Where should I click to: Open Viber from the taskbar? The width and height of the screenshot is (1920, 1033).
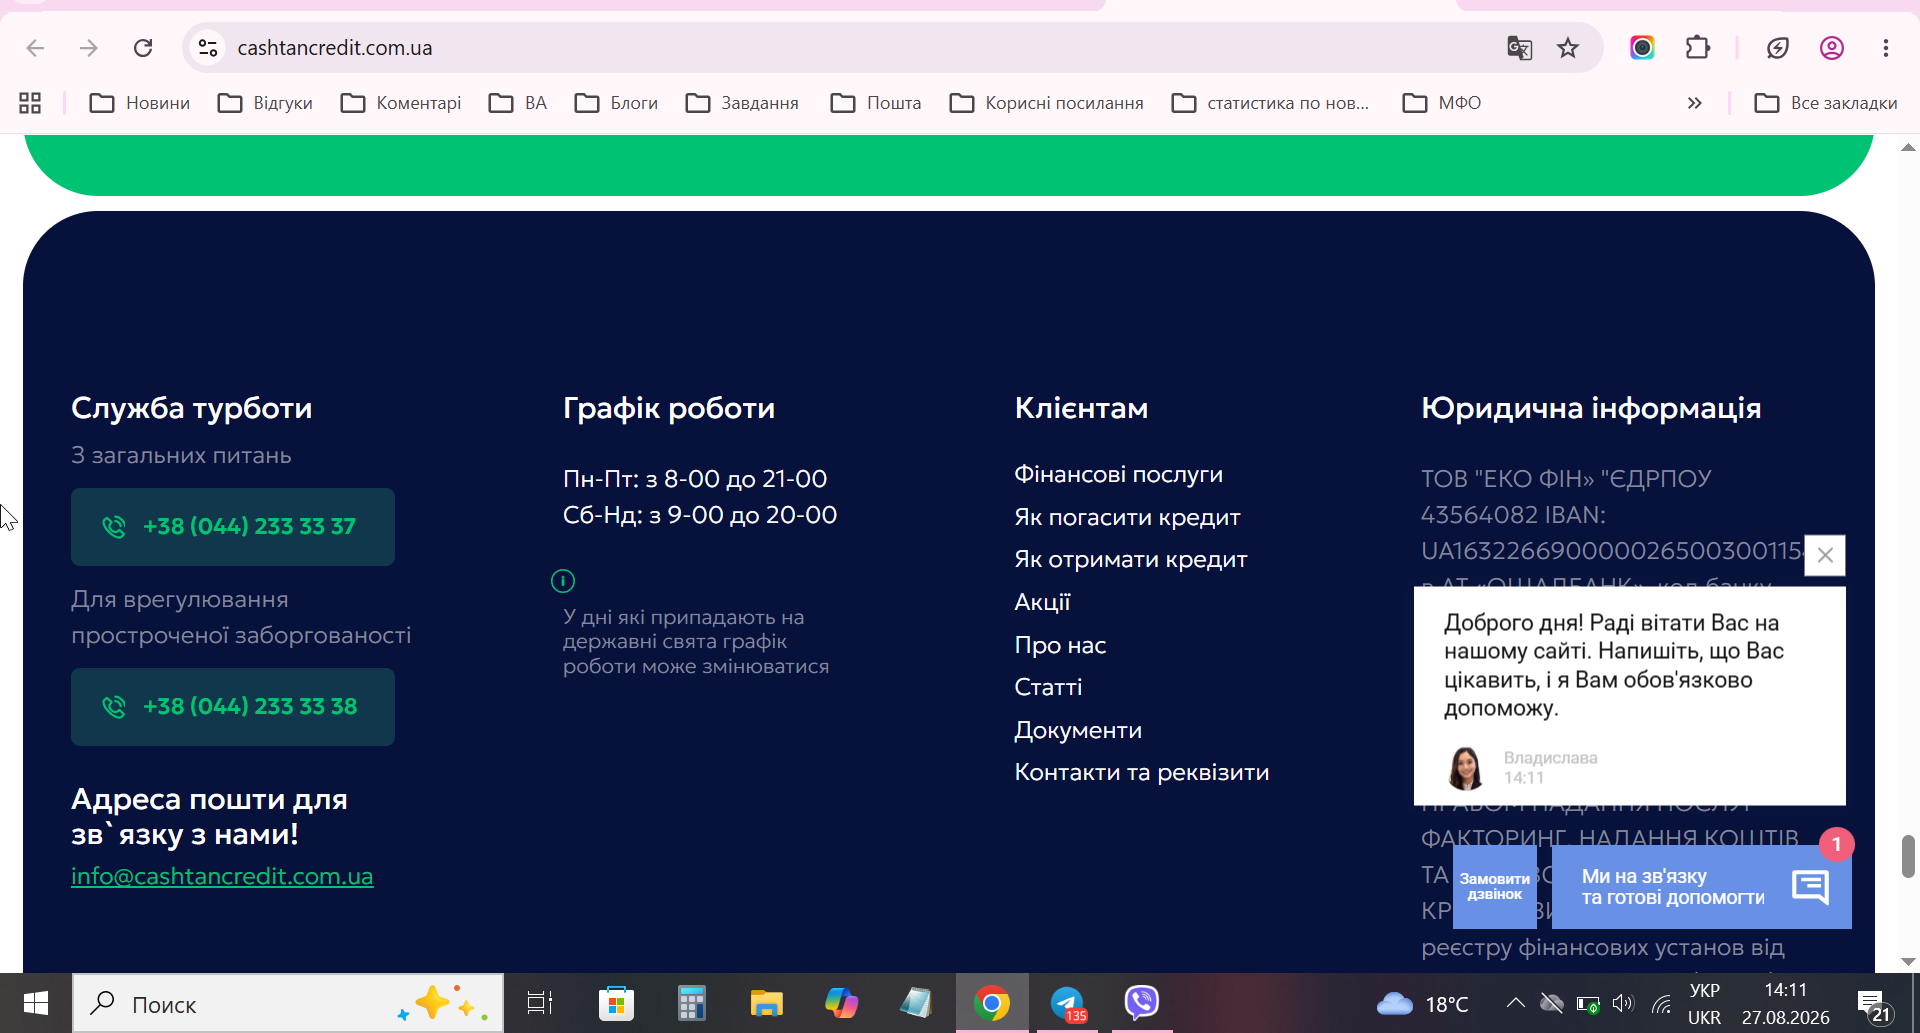point(1141,1003)
